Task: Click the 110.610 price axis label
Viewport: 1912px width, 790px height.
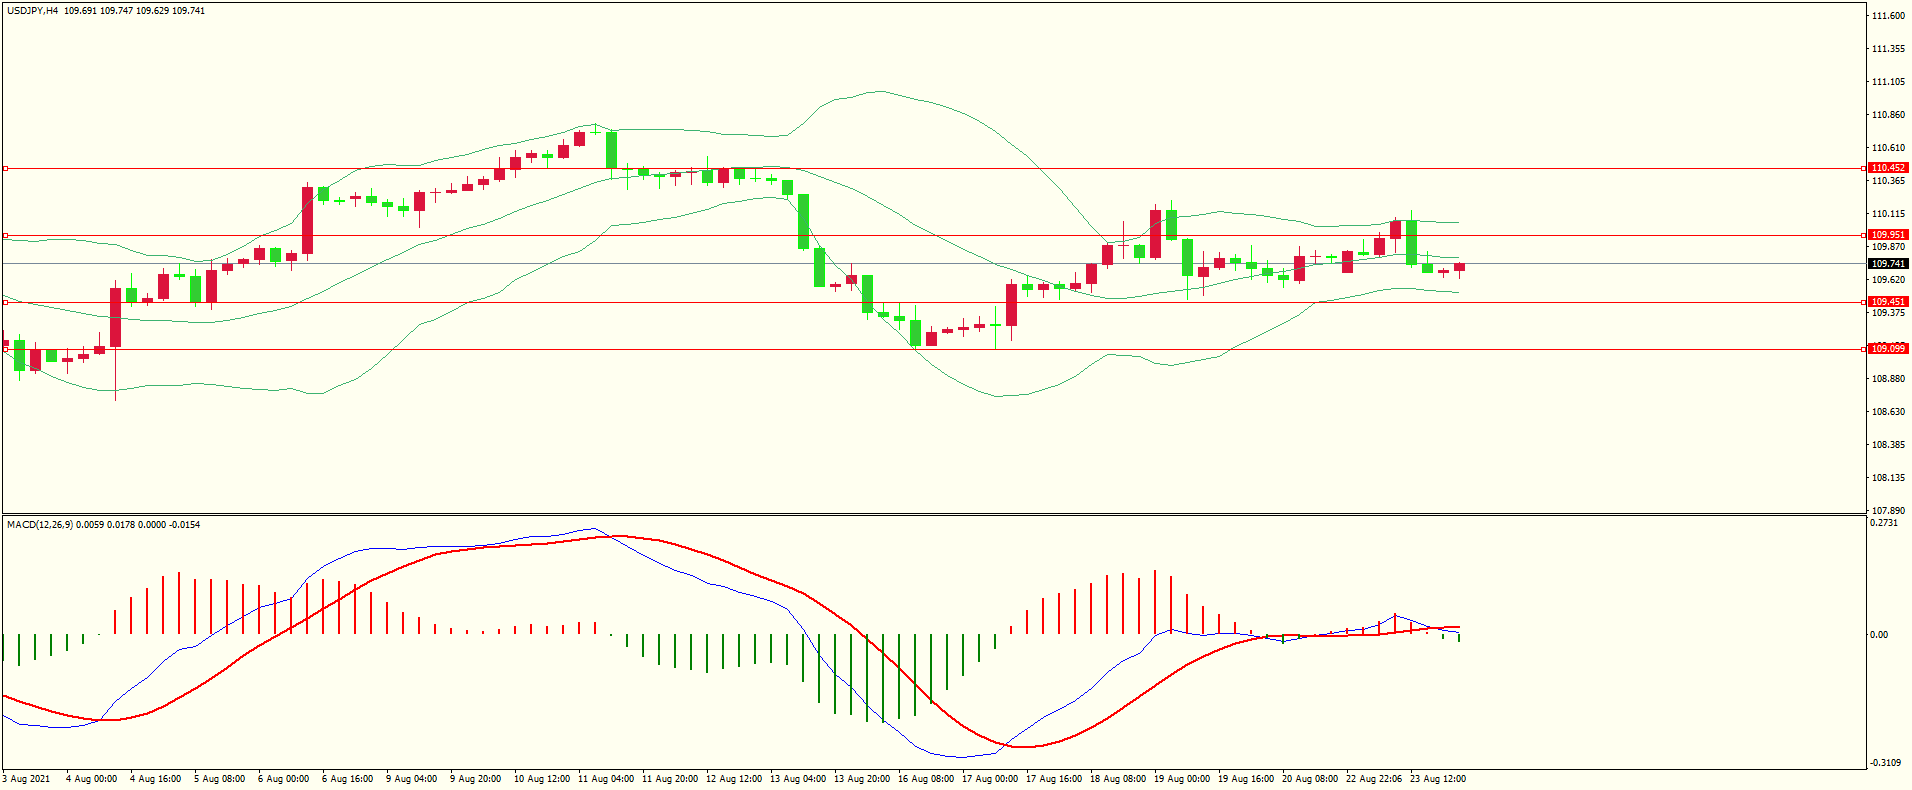Action: click(1888, 148)
